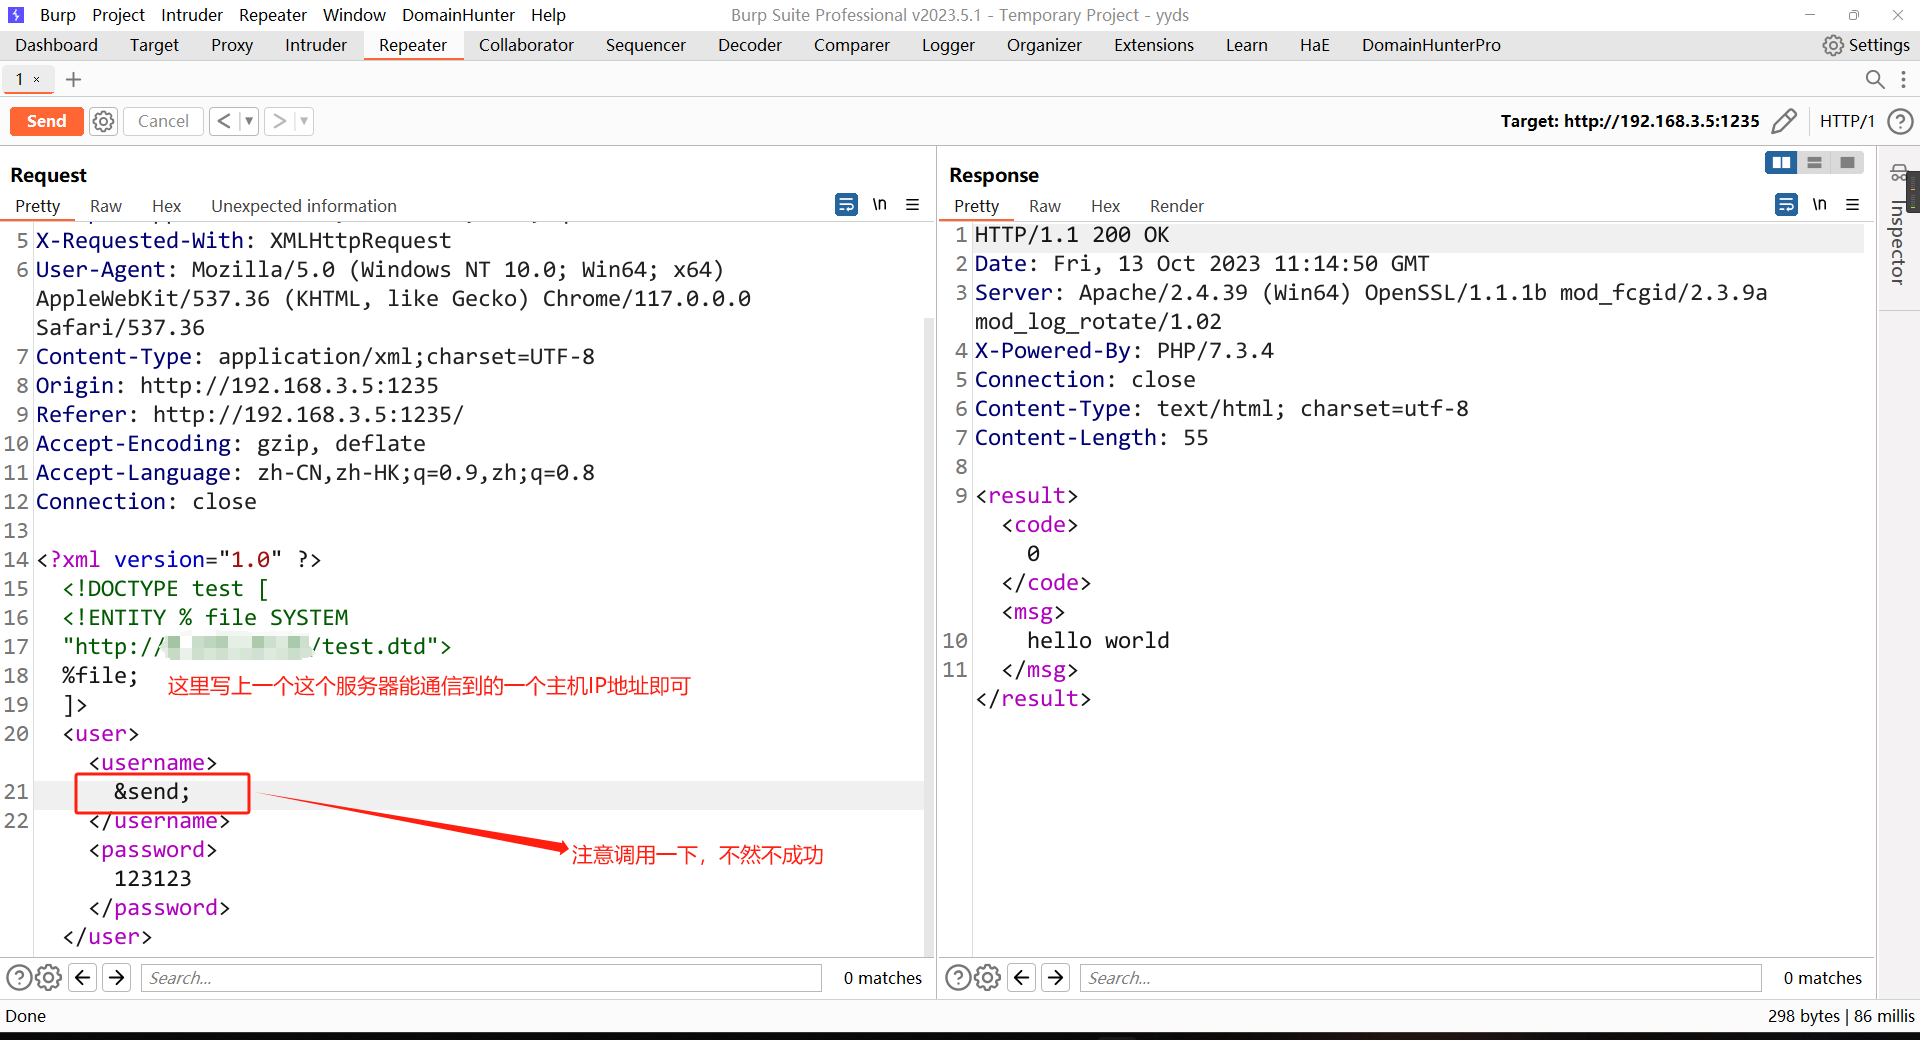Go to previous response search match

[1021, 977]
